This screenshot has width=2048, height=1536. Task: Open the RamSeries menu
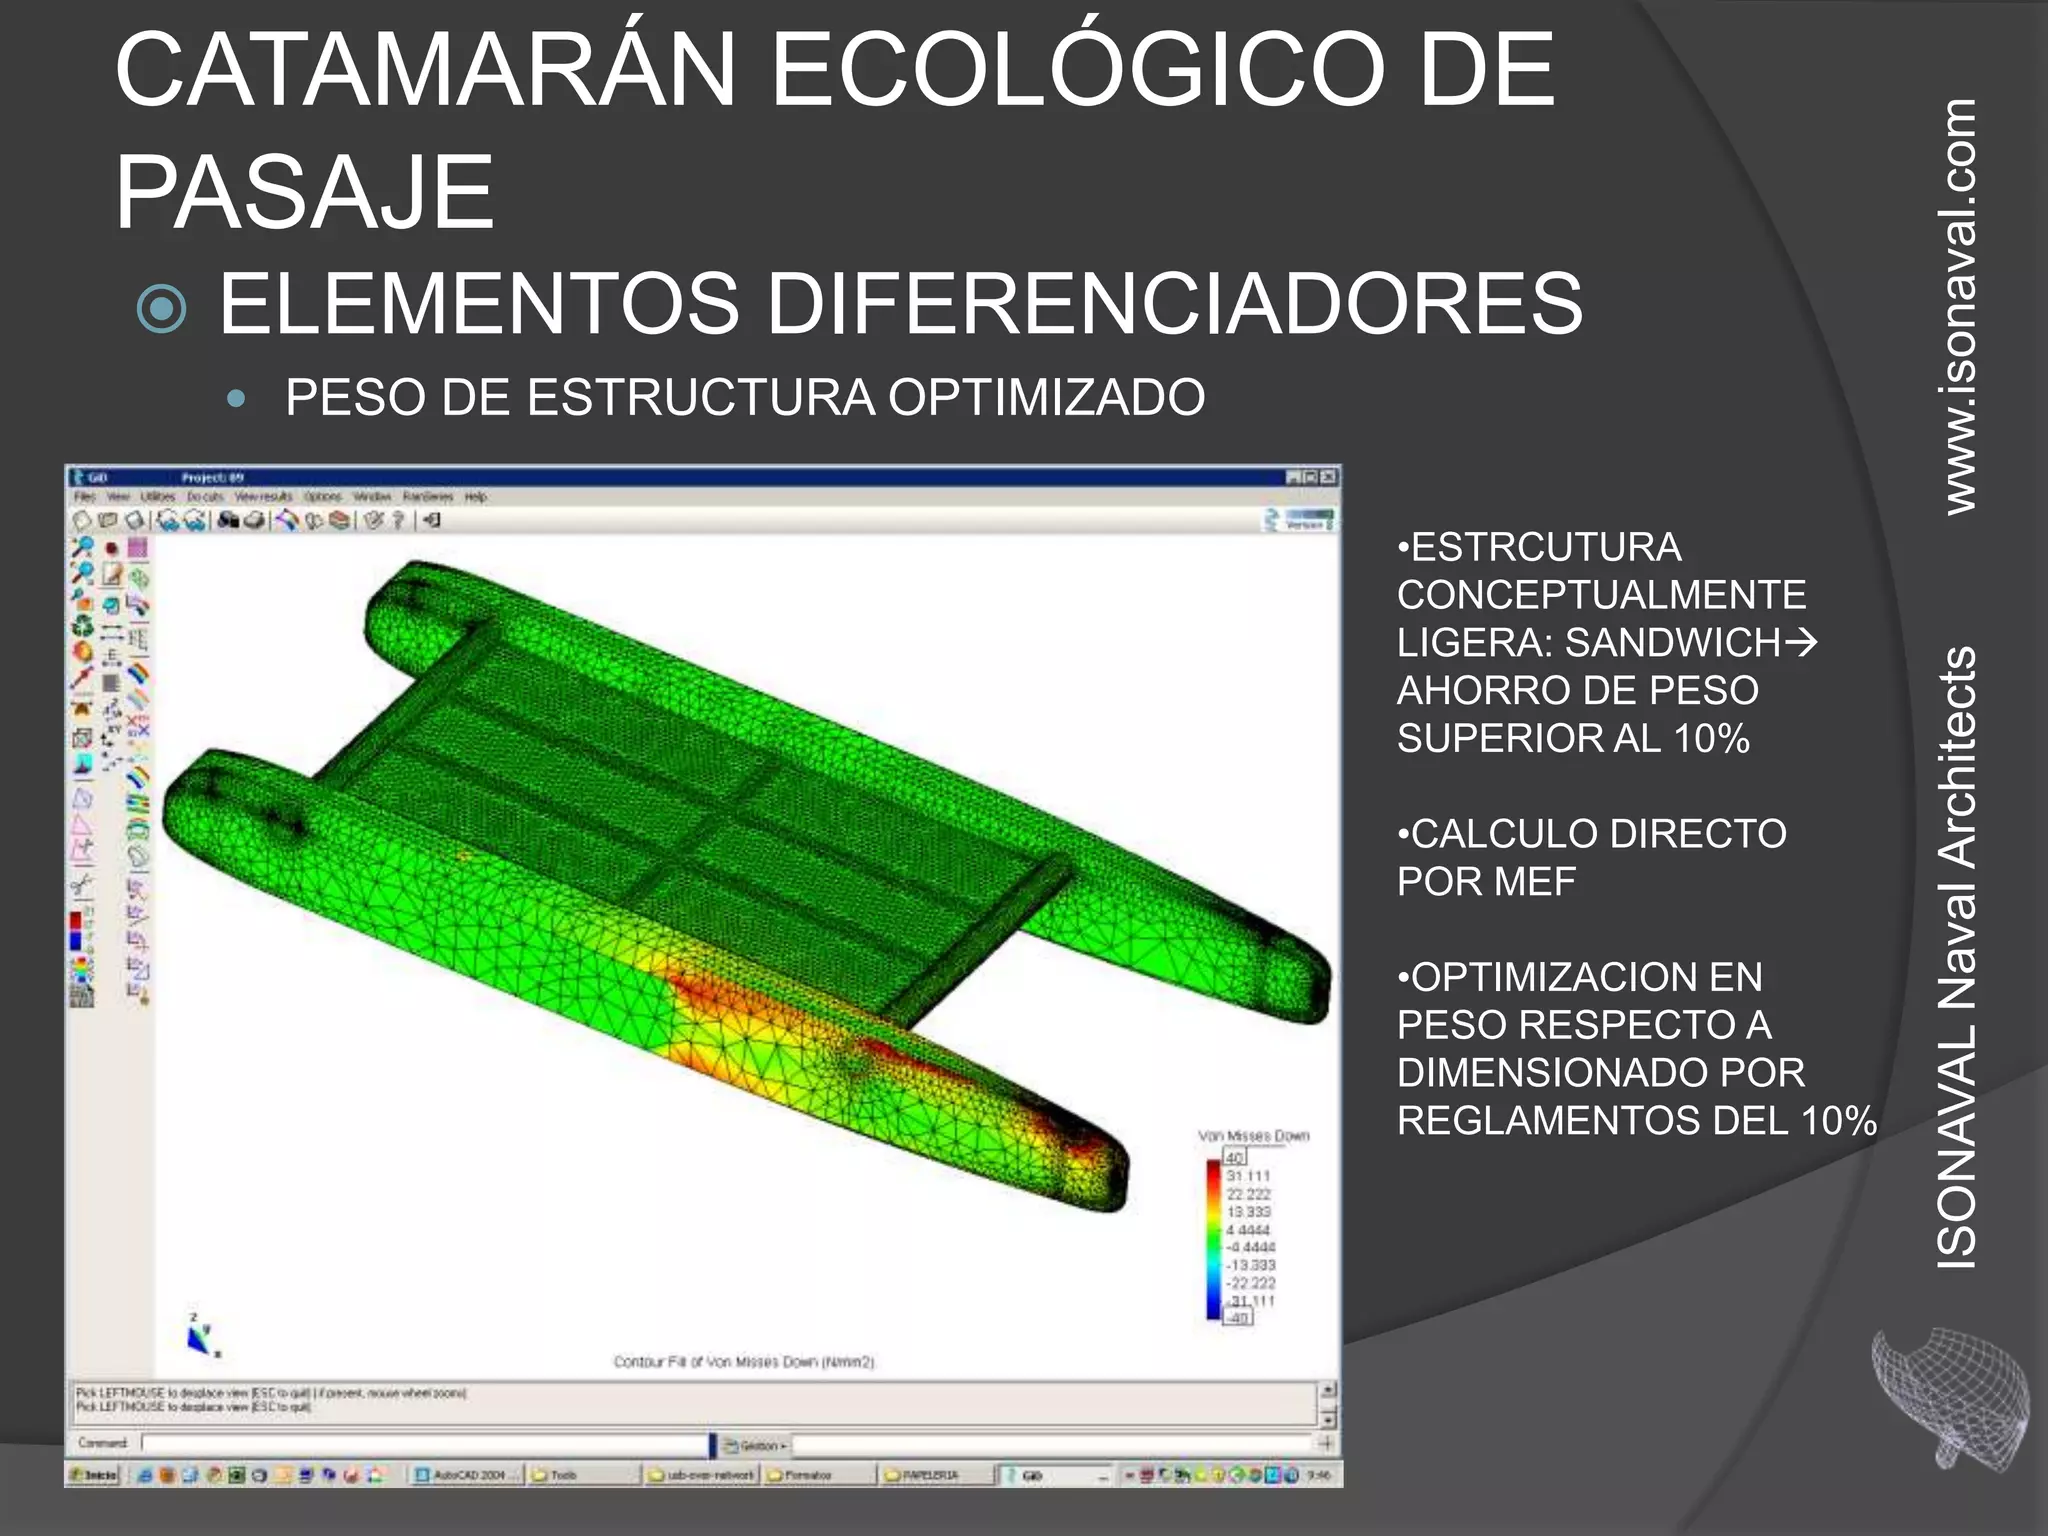click(428, 497)
